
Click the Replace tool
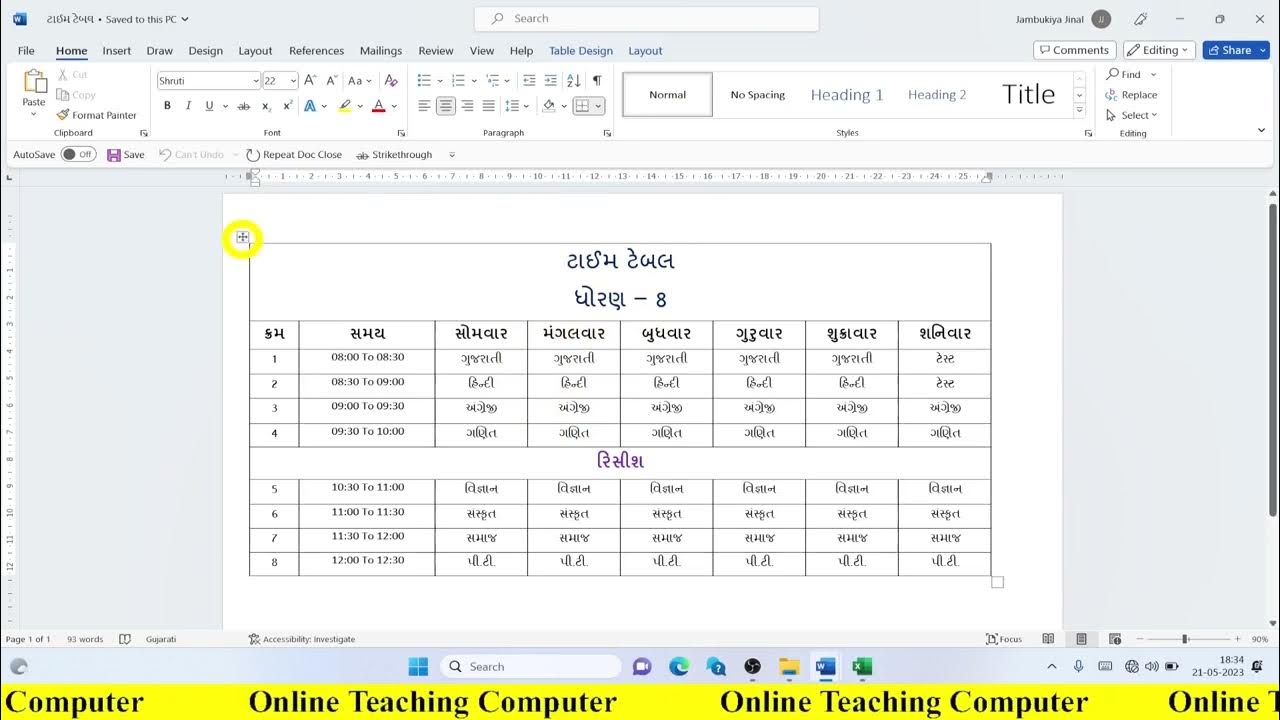click(1131, 95)
